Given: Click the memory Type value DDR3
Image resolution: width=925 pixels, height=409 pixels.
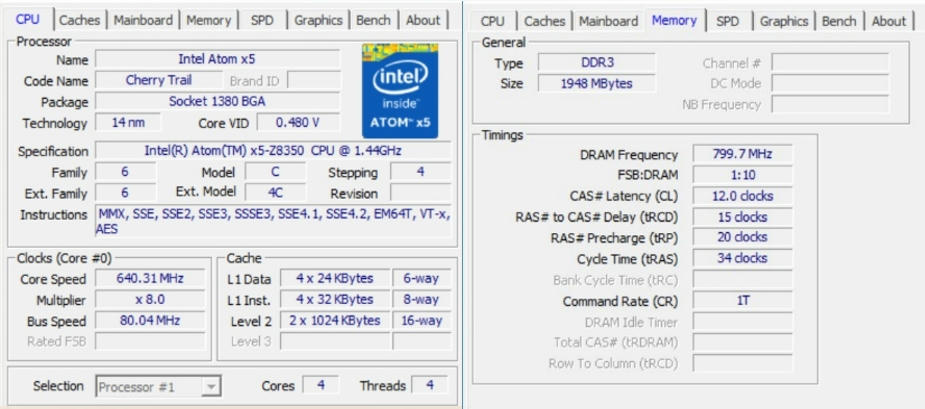Looking at the screenshot, I should [596, 62].
